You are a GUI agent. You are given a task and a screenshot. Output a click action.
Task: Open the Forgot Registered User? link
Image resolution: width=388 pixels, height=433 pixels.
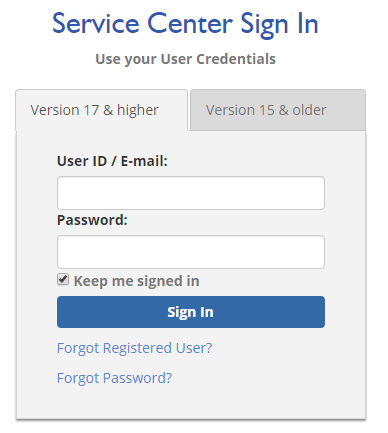(x=134, y=348)
